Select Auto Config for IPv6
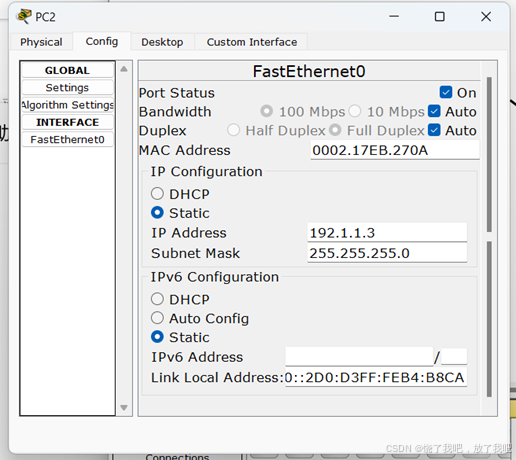The height and width of the screenshot is (460, 516). pos(157,318)
